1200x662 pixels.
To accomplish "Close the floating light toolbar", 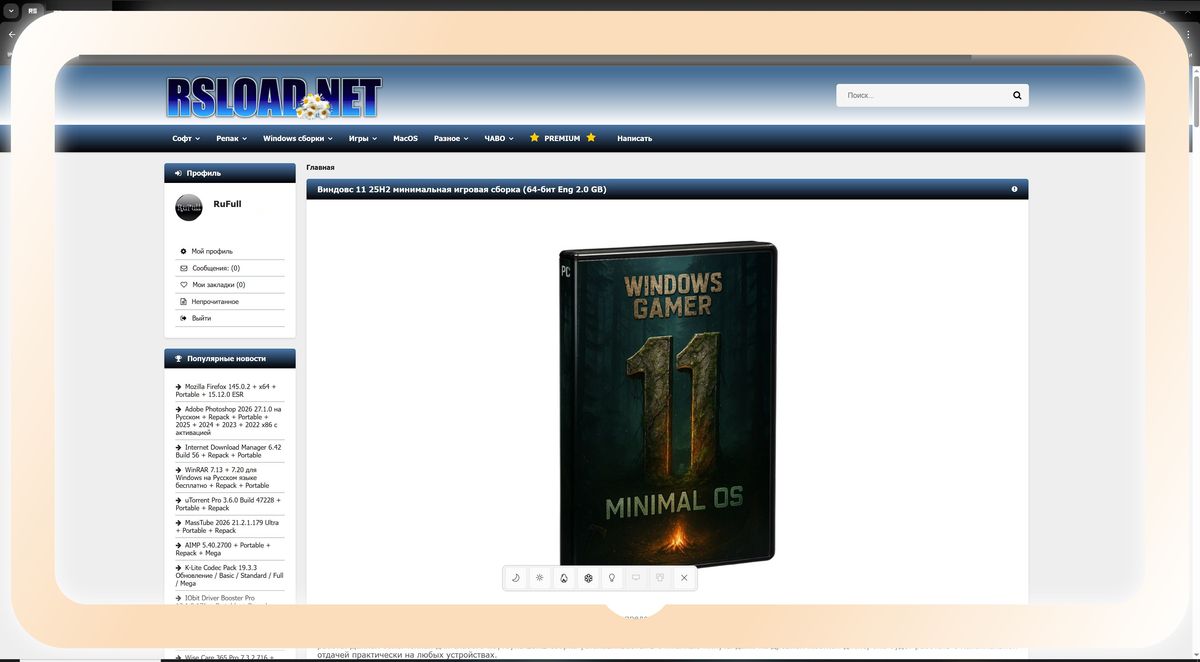I will point(684,578).
